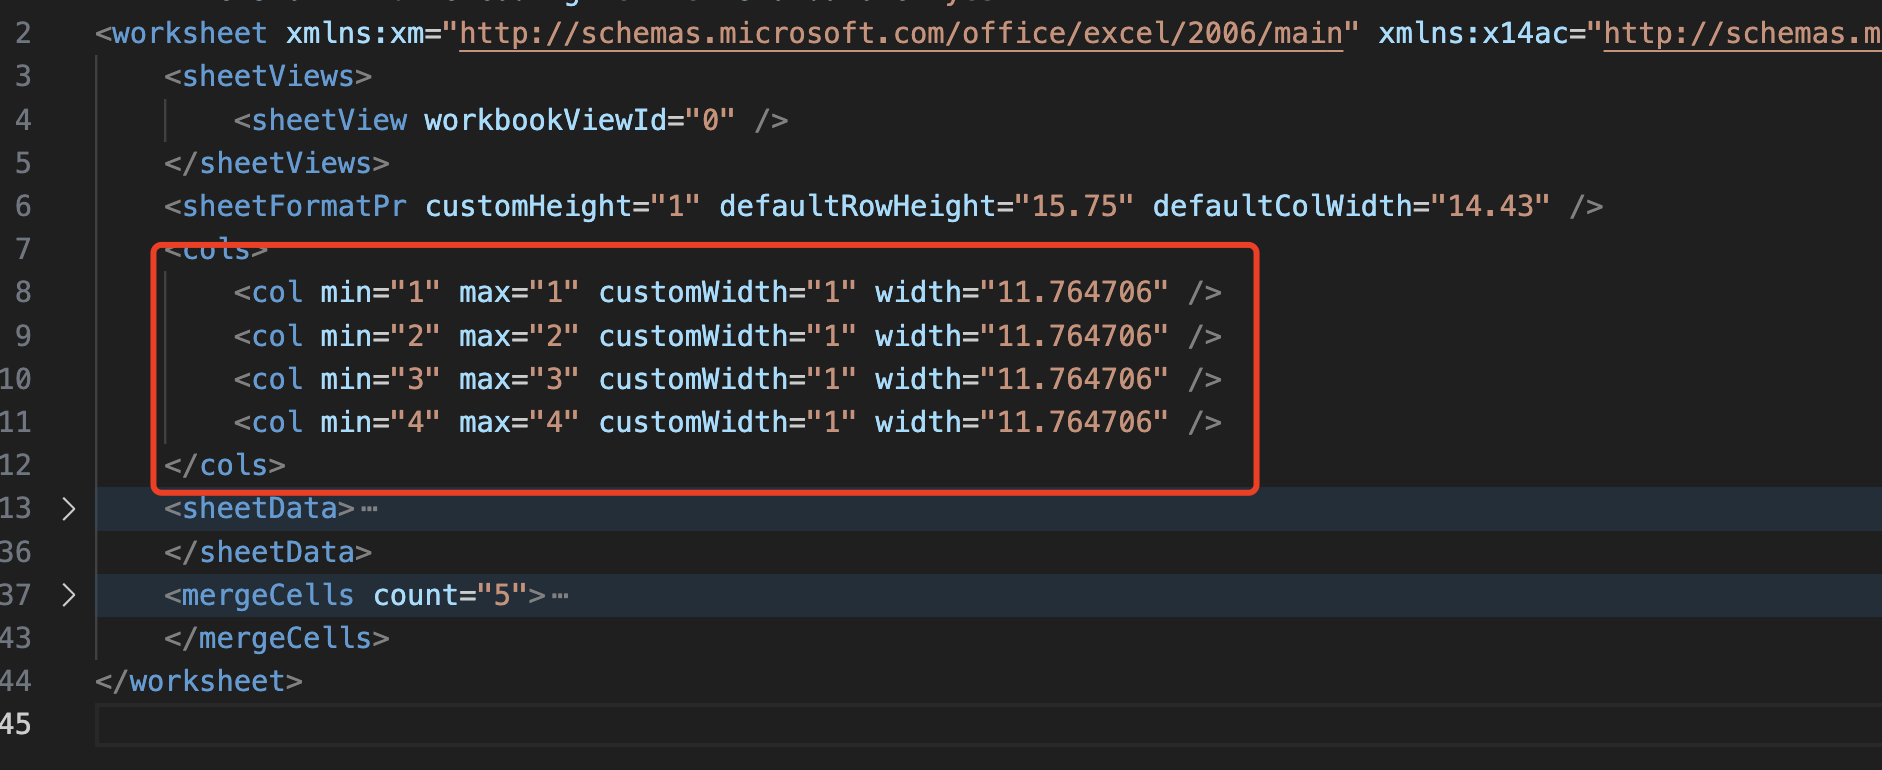The image size is (1882, 770).
Task: Click the customHeight attribute
Action: (528, 206)
